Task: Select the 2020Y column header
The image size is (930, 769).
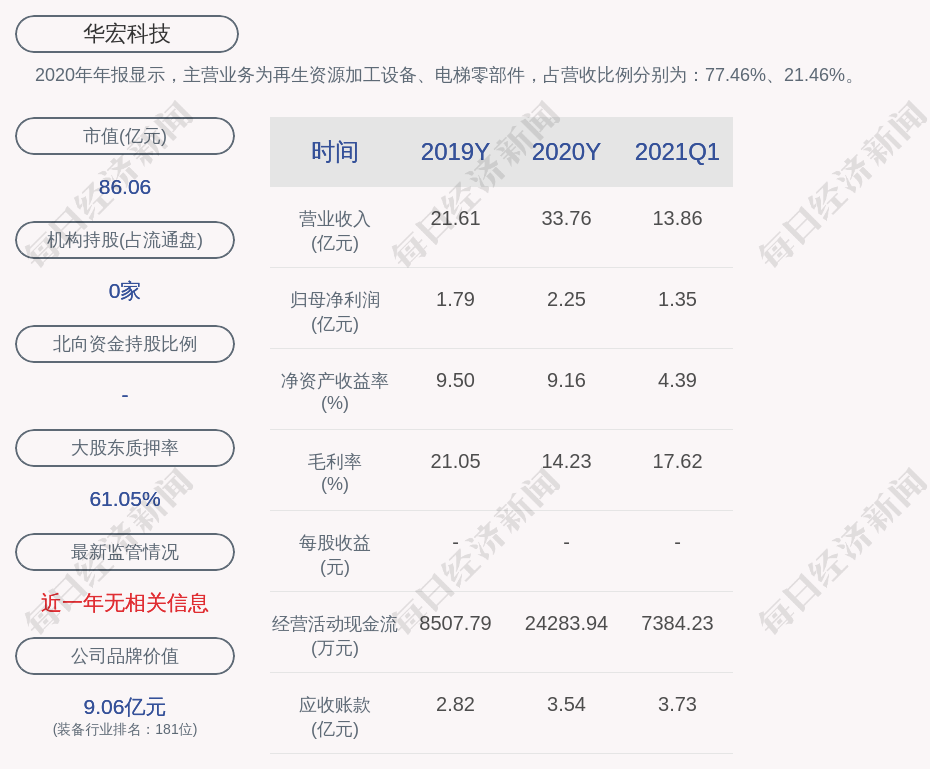Action: point(566,152)
